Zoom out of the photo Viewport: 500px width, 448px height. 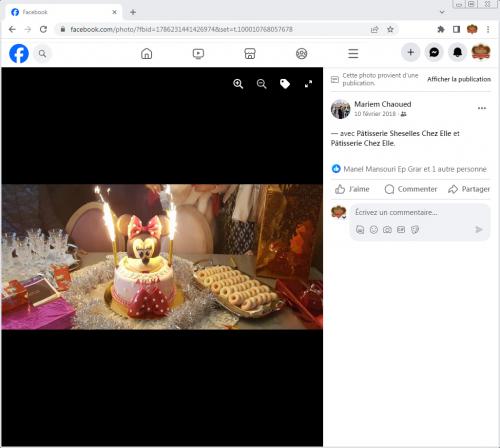(262, 84)
